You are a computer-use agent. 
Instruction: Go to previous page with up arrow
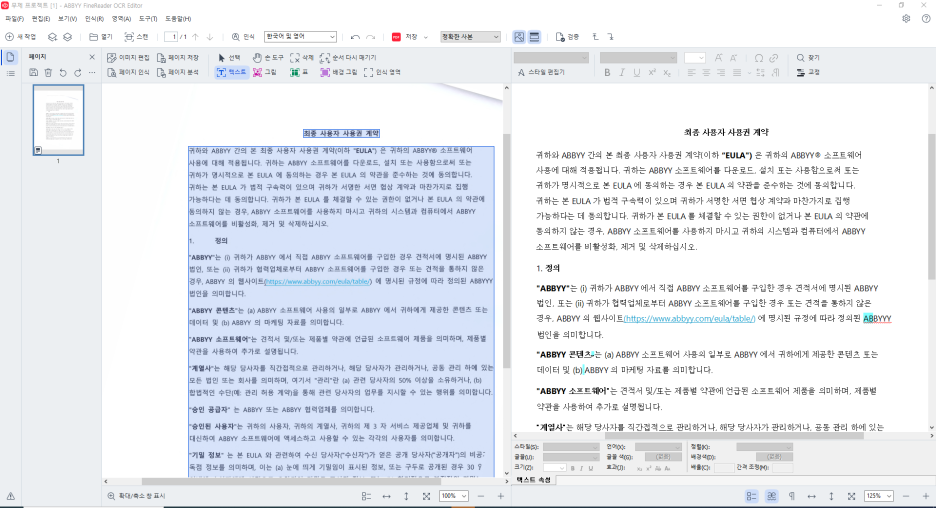pos(195,37)
